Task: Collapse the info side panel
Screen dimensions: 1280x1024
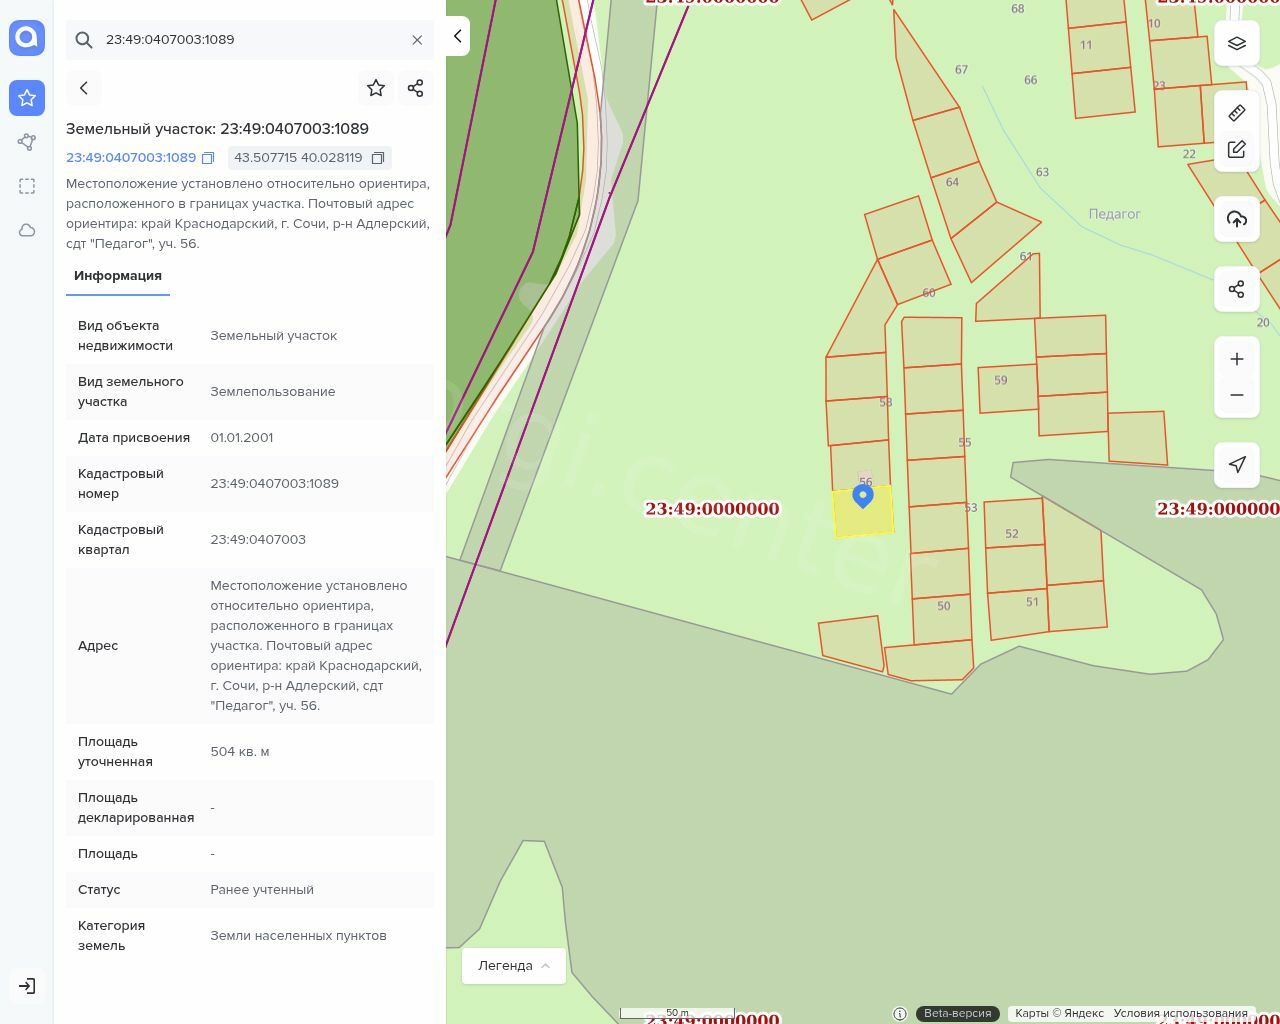Action: [458, 36]
